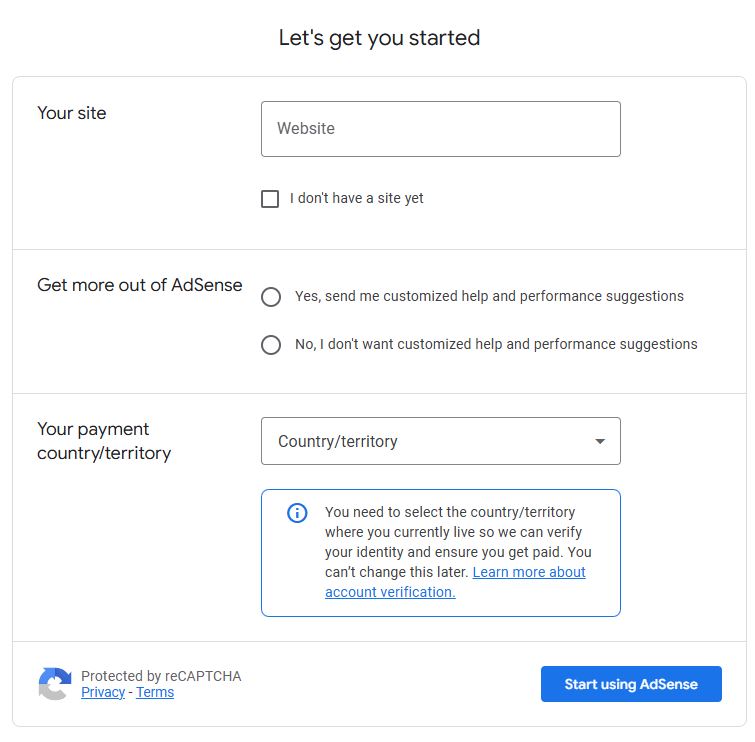
Task: Click the "No, I don't want customized help" label text
Action: 496,344
